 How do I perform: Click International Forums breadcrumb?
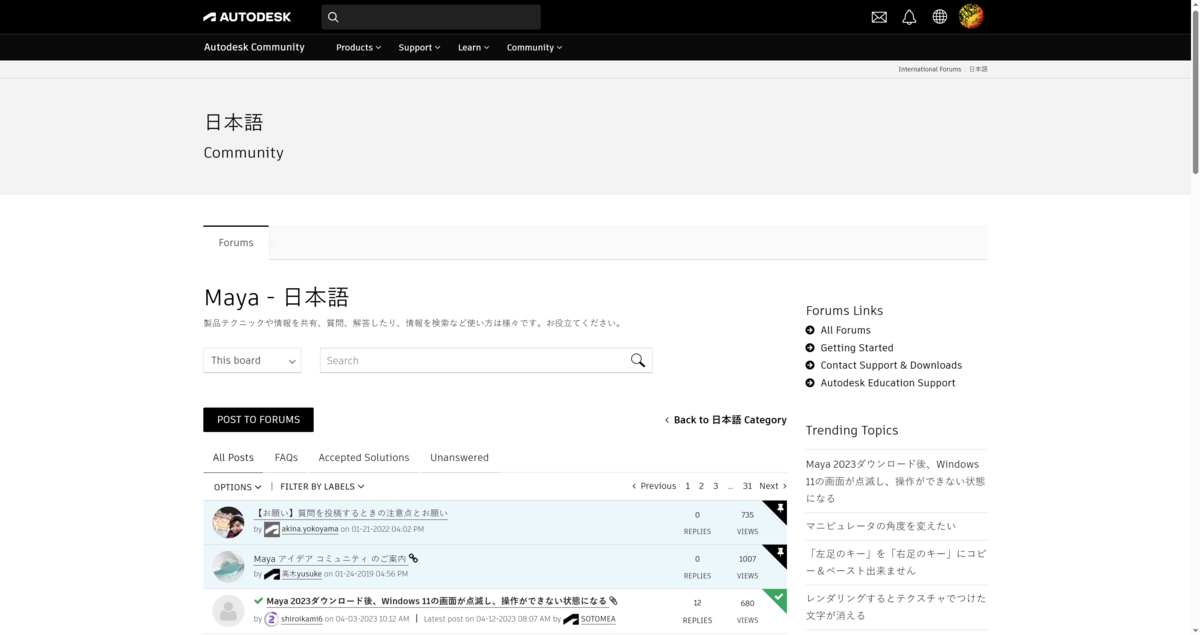coord(929,69)
